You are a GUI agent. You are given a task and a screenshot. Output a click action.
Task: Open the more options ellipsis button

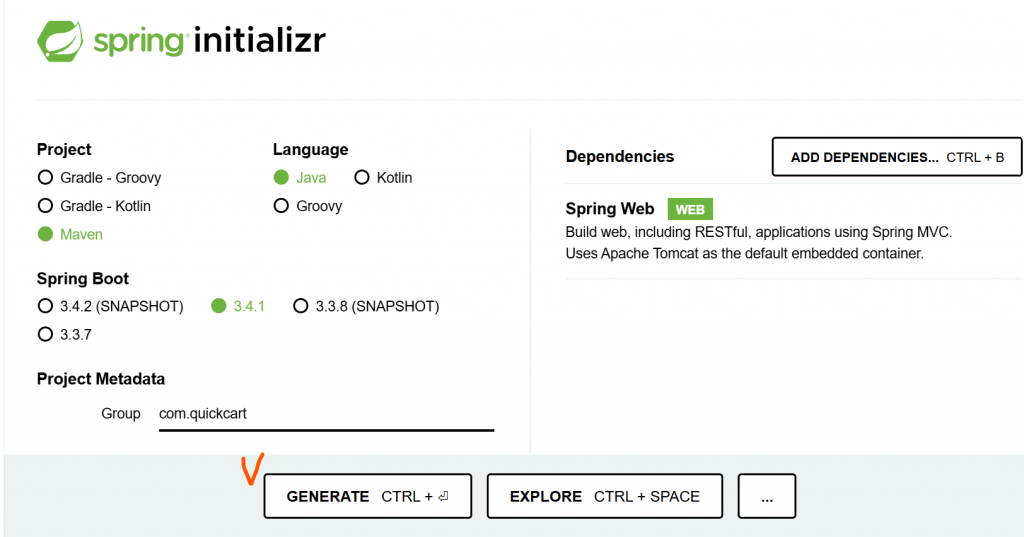(767, 496)
